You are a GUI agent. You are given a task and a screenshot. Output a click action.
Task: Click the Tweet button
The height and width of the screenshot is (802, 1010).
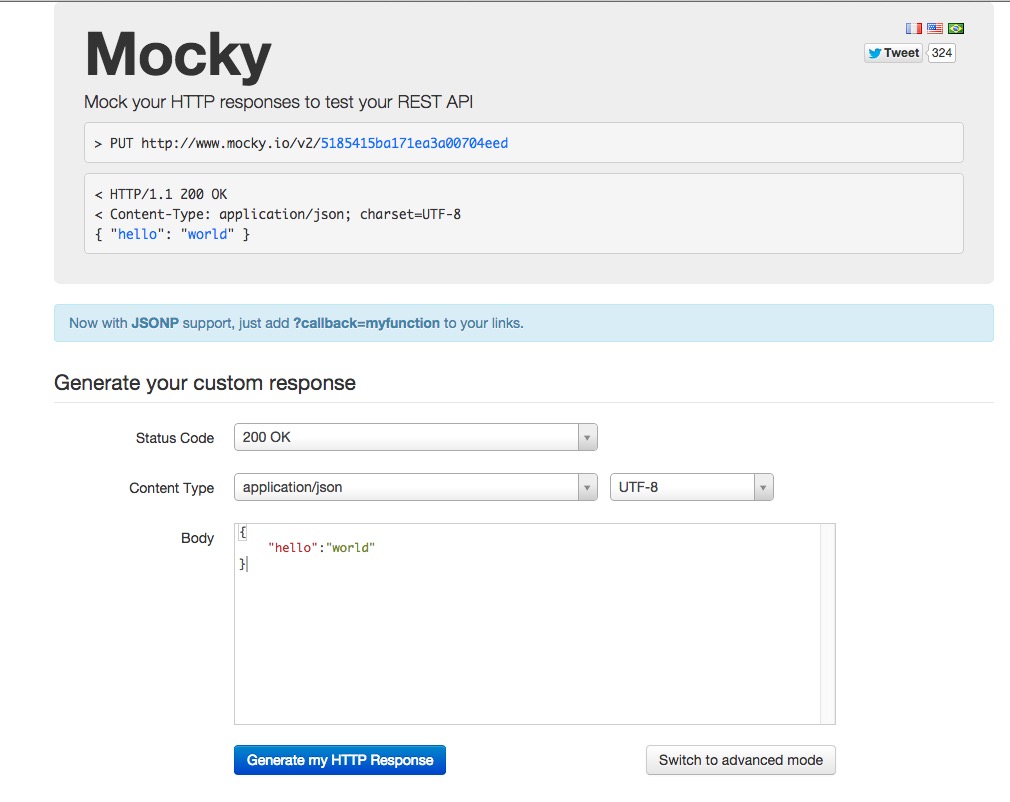[893, 53]
